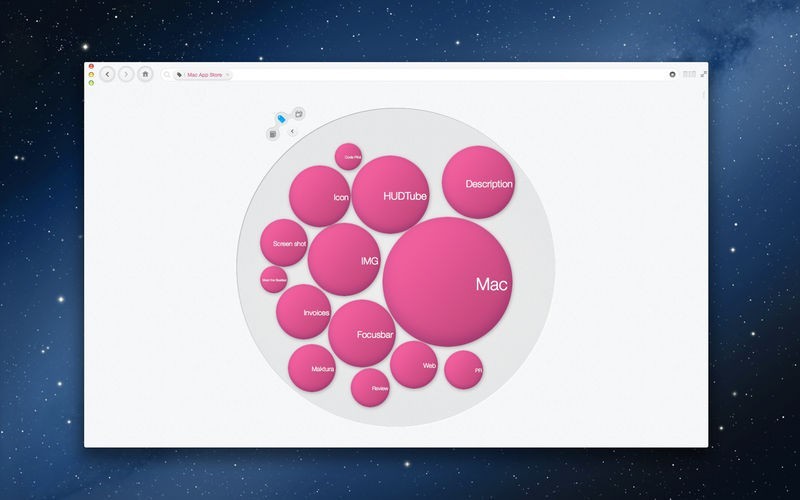Open the Description bubble

(x=479, y=182)
